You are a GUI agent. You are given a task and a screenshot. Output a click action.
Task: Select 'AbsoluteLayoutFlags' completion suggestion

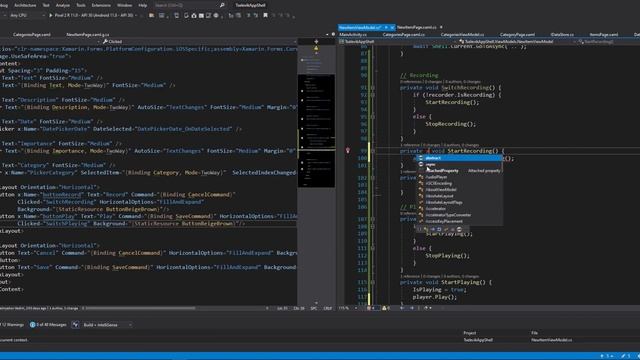[459, 202]
